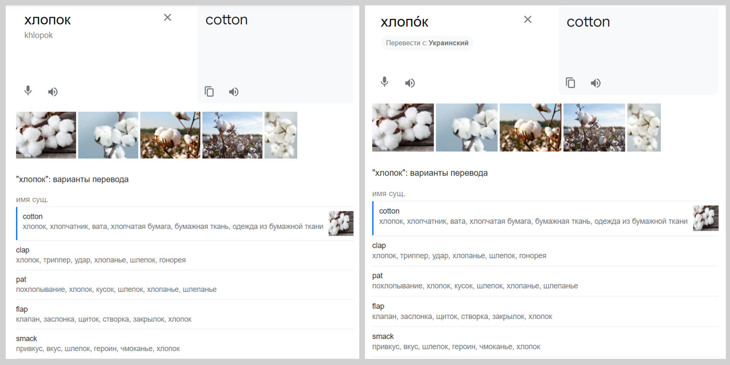Viewport: 730px width, 365px height.
Task: Click translated word 'cotton' output in right panel
Action: (588, 22)
